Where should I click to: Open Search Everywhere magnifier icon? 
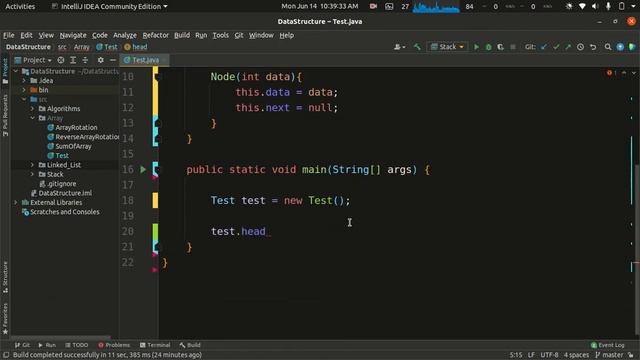pyautogui.click(x=608, y=47)
